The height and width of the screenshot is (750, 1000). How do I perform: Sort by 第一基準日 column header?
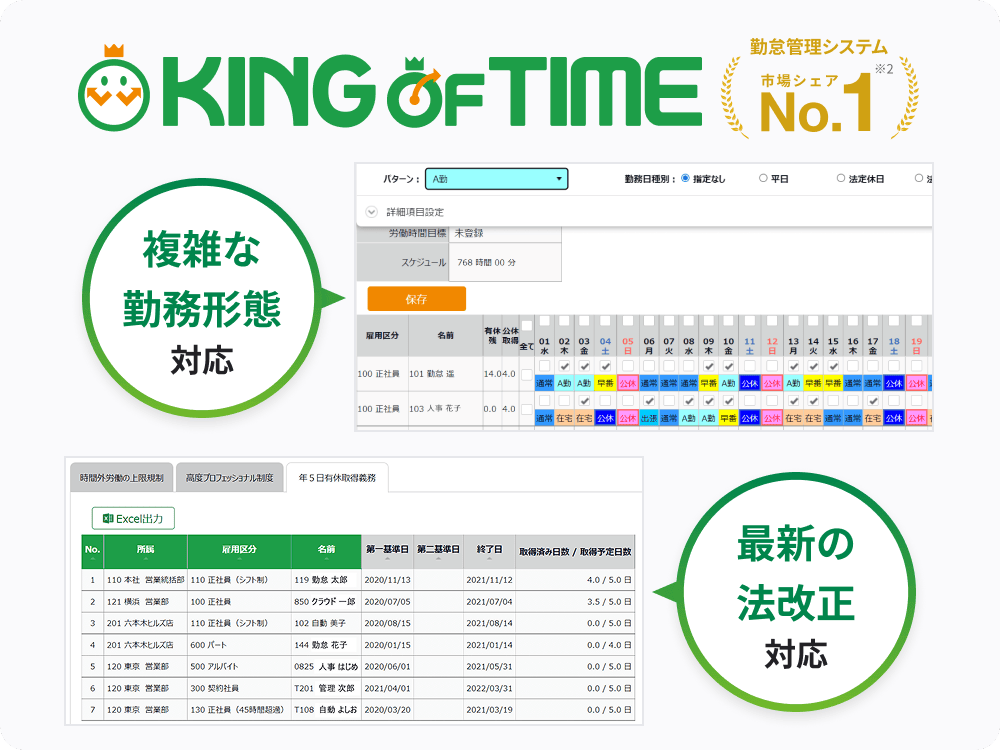387,551
